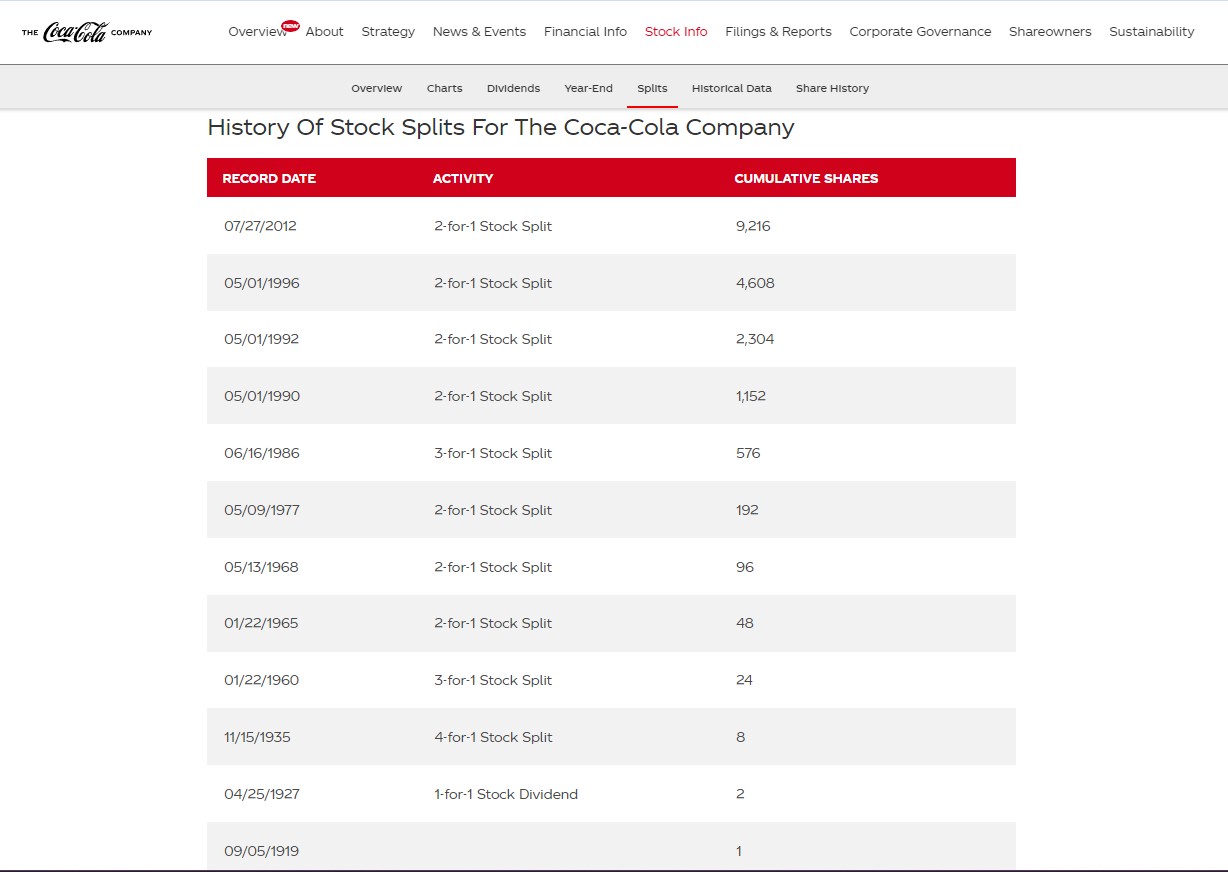Switch to the stock Overview sub-tab
The height and width of the screenshot is (872, 1228).
click(x=376, y=89)
